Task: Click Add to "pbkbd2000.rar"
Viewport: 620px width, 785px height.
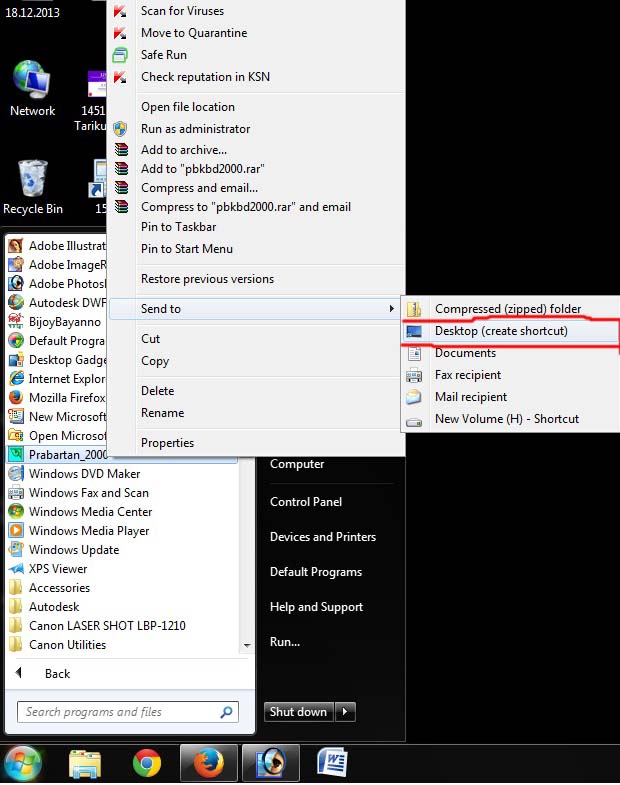Action: click(202, 169)
